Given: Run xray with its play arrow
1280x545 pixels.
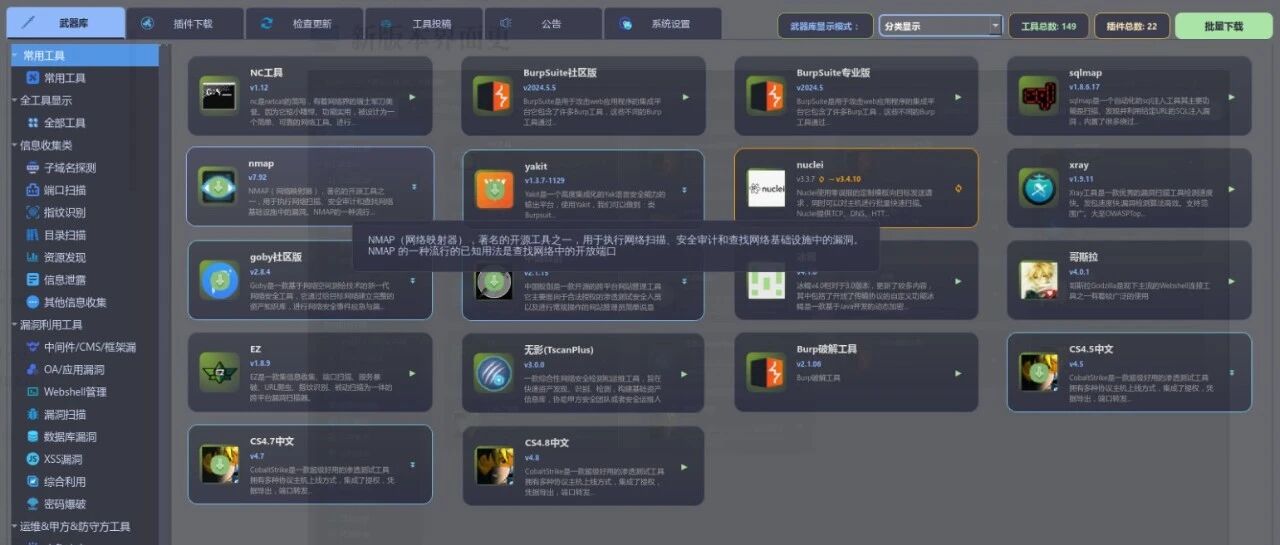Looking at the screenshot, I should click(x=1231, y=188).
